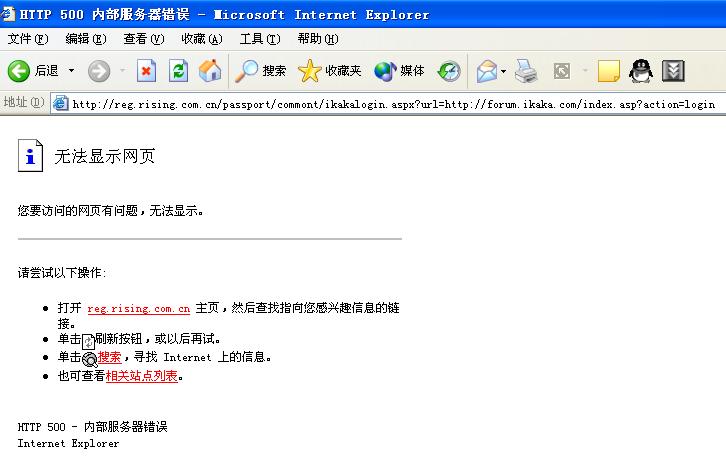The width and height of the screenshot is (726, 469).
Task: Launch the QQ penguin toolbar icon
Action: coord(641,71)
